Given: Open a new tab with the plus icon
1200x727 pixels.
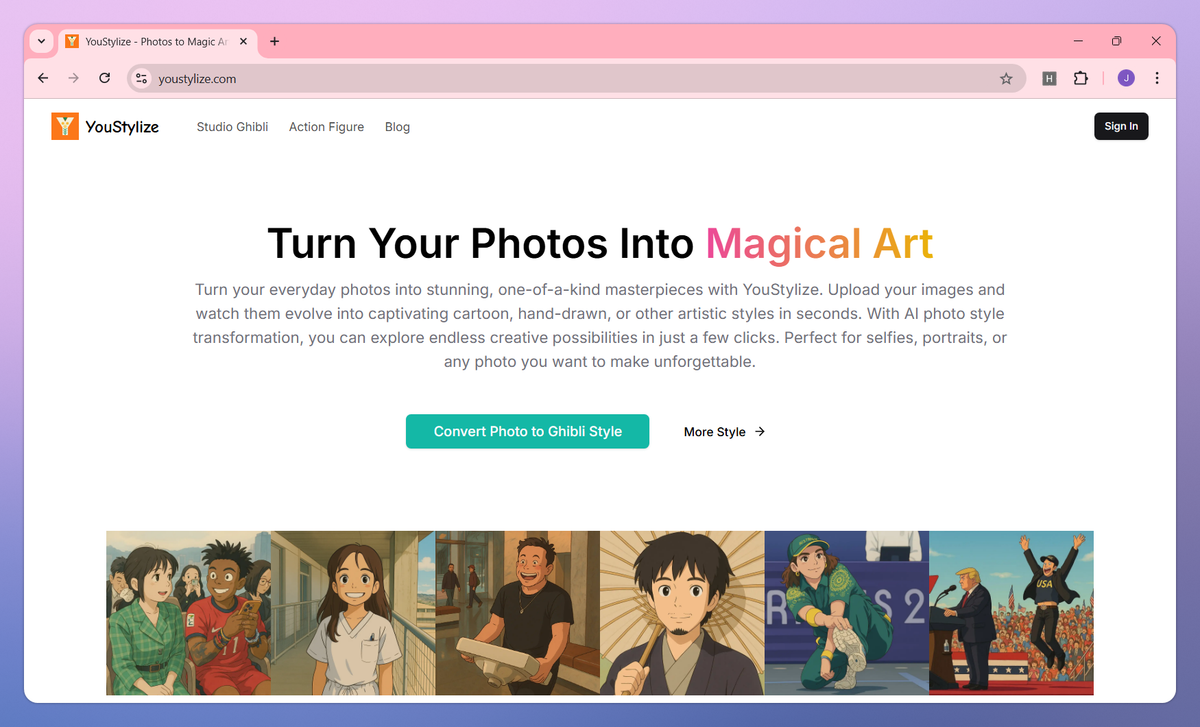Looking at the screenshot, I should coord(274,41).
